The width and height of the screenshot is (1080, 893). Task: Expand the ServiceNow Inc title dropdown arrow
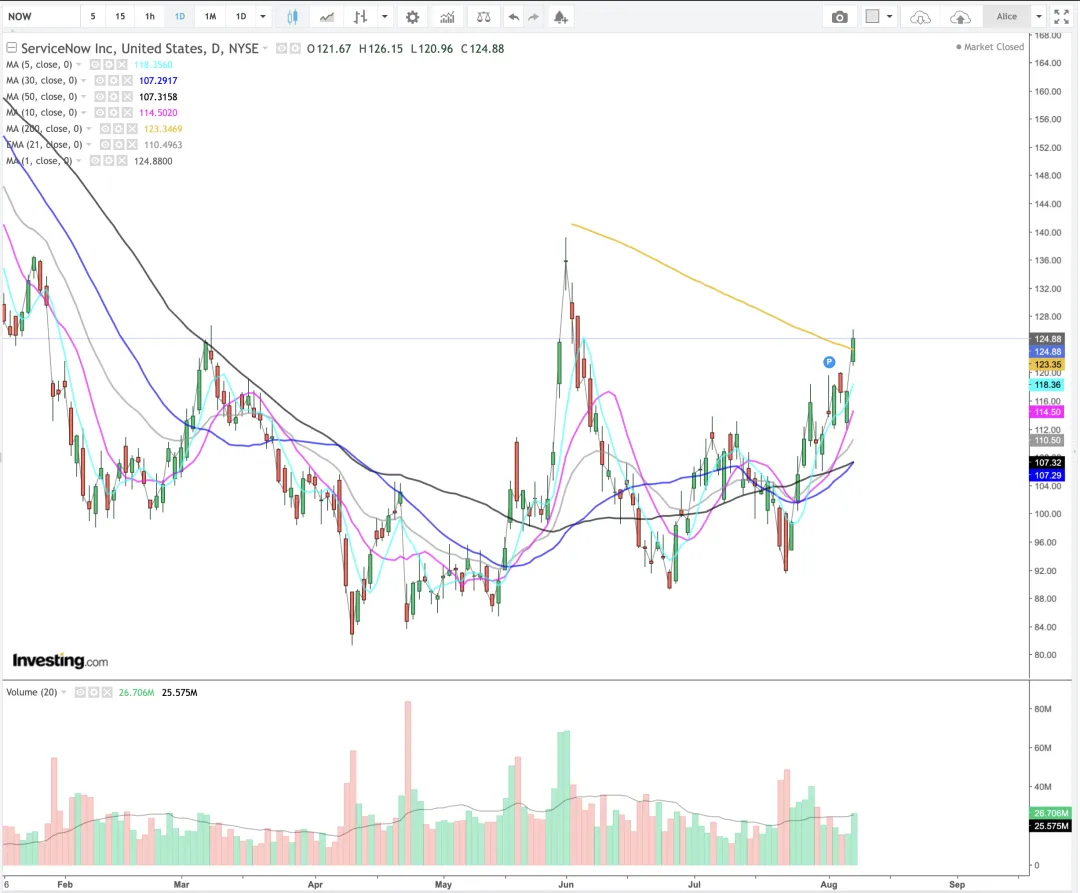point(265,48)
